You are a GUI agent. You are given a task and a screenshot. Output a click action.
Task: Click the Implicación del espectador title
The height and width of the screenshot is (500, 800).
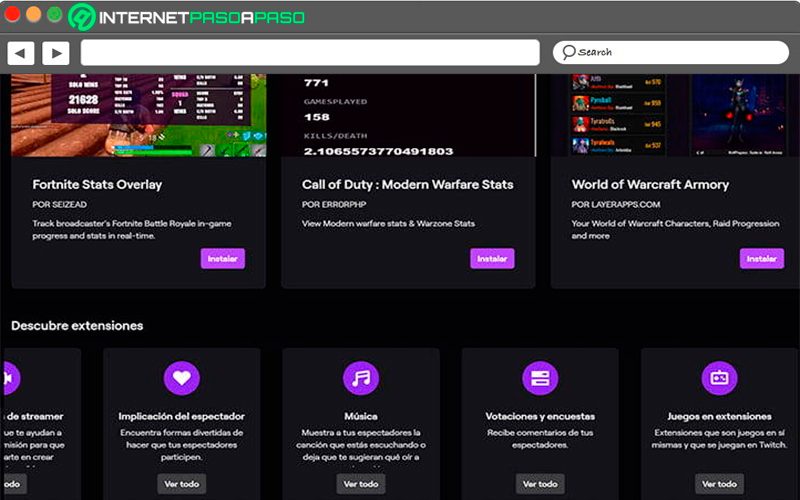click(182, 416)
